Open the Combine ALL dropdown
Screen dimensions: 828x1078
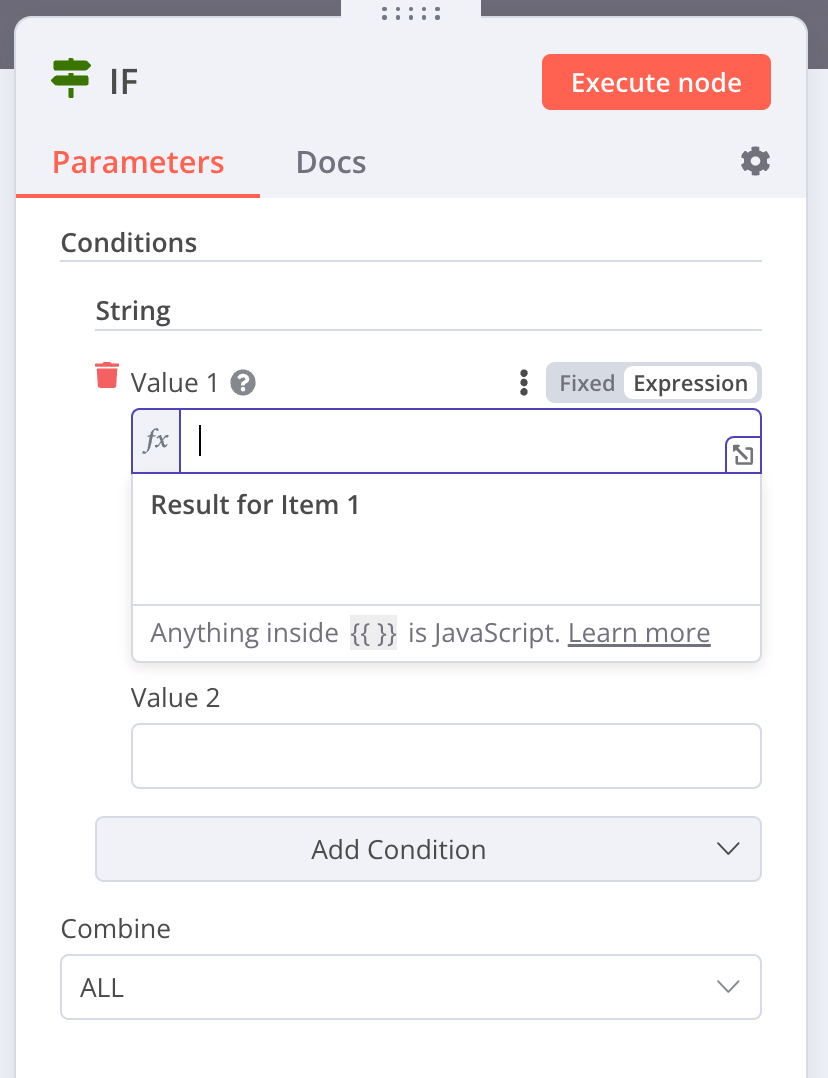point(410,987)
